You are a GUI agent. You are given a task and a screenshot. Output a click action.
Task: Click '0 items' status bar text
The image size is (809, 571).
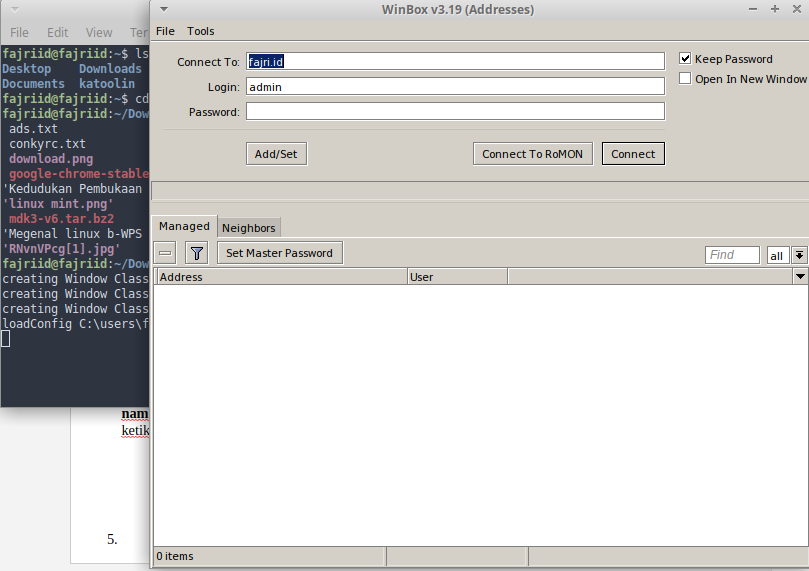175,556
